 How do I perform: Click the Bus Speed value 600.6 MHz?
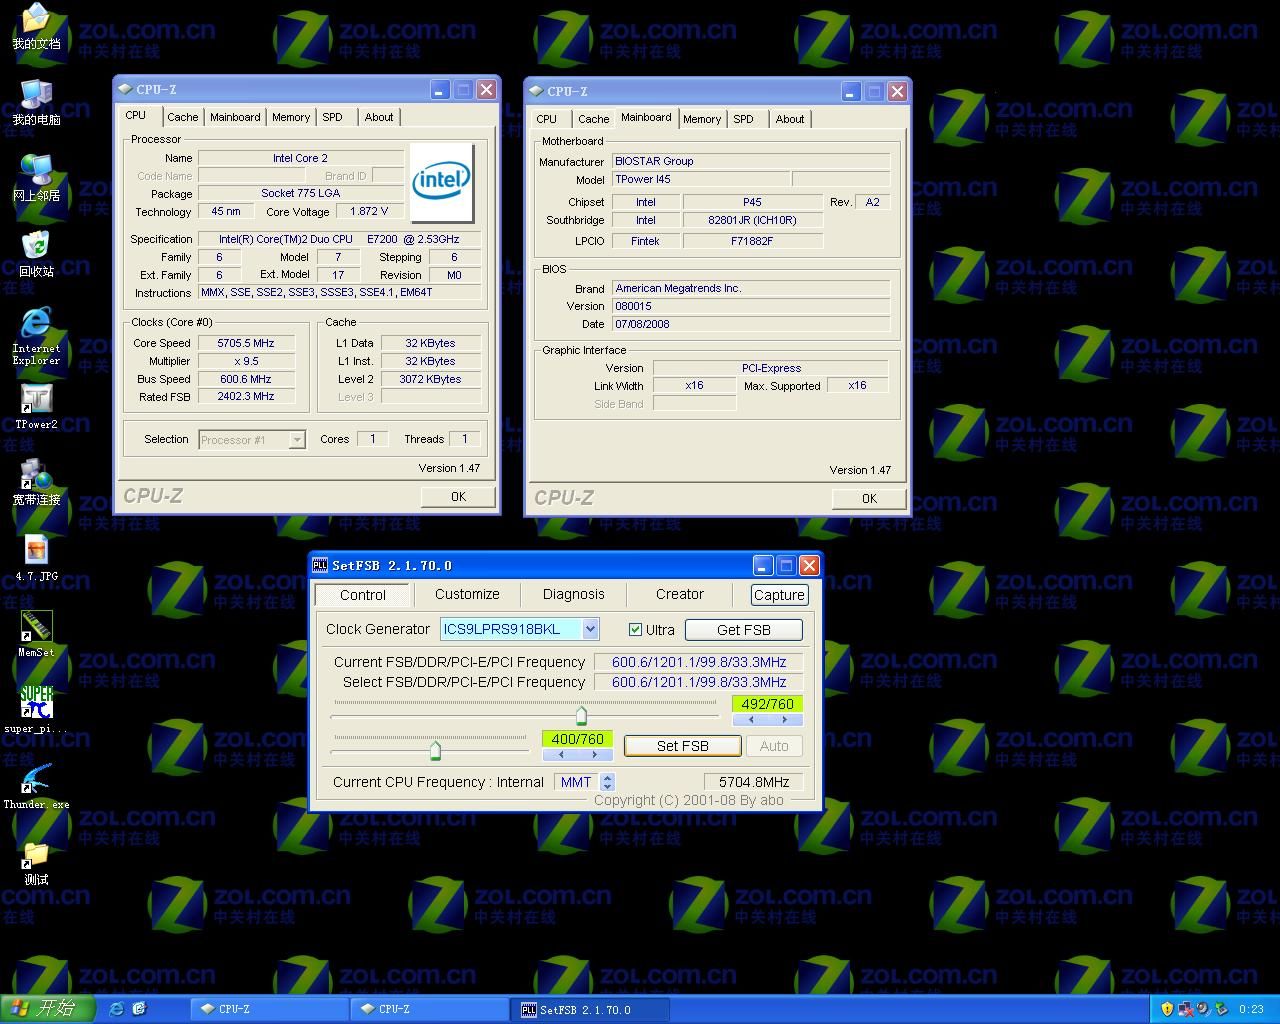point(246,379)
